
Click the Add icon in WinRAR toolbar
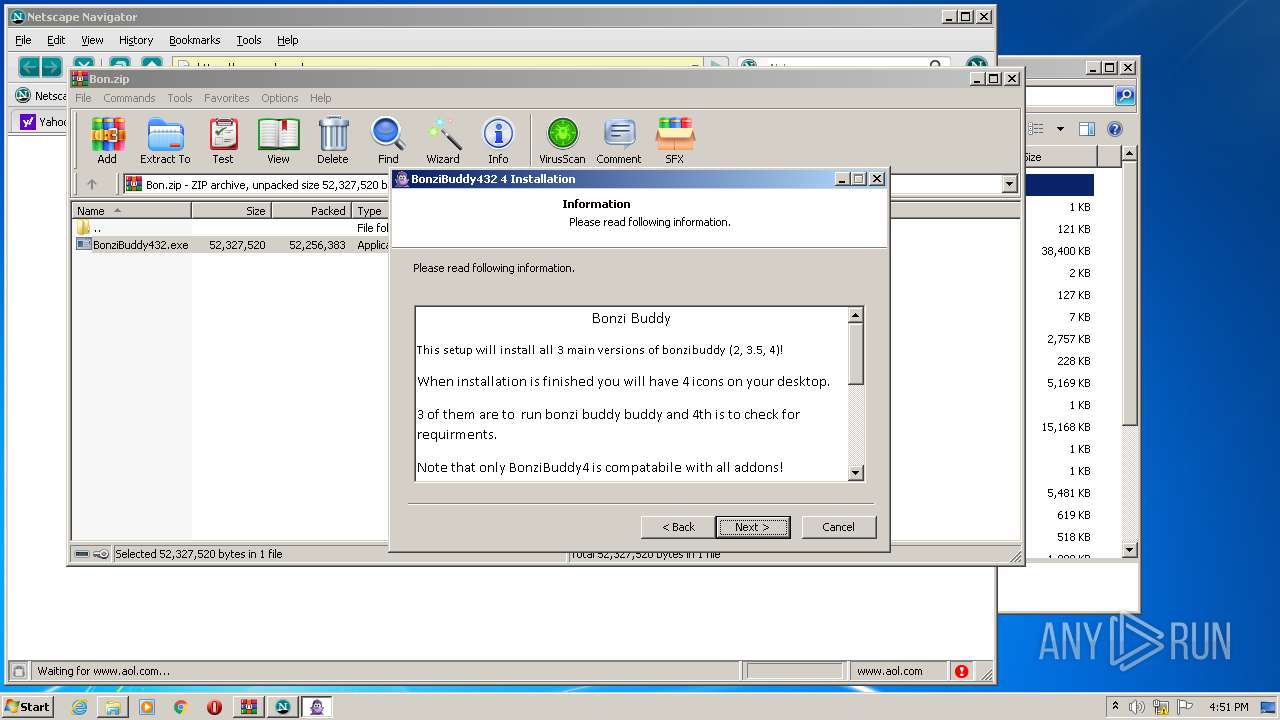pyautogui.click(x=107, y=140)
